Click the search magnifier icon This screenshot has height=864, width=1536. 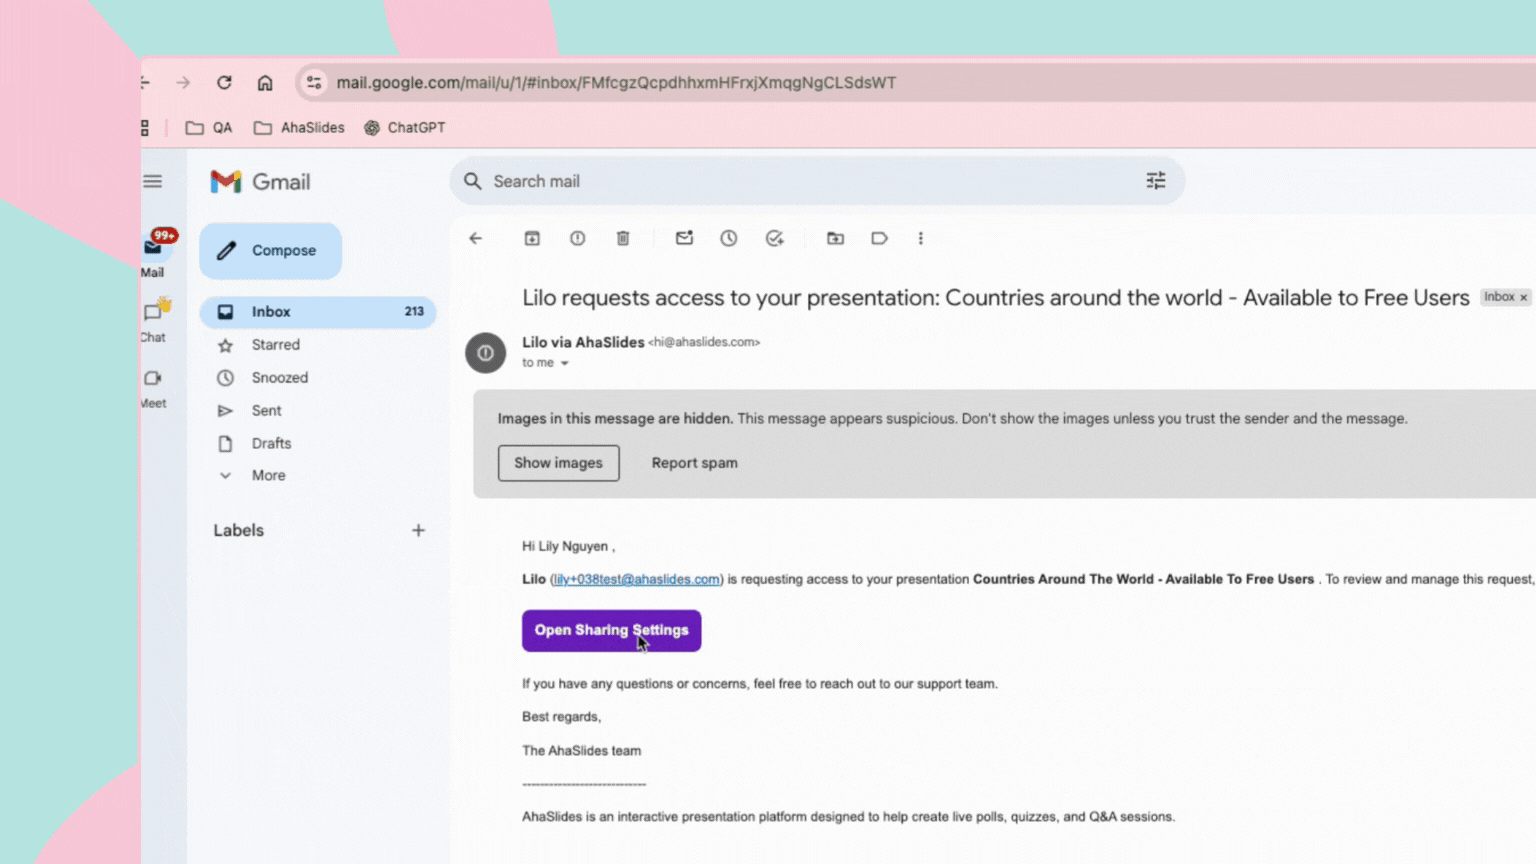point(473,181)
